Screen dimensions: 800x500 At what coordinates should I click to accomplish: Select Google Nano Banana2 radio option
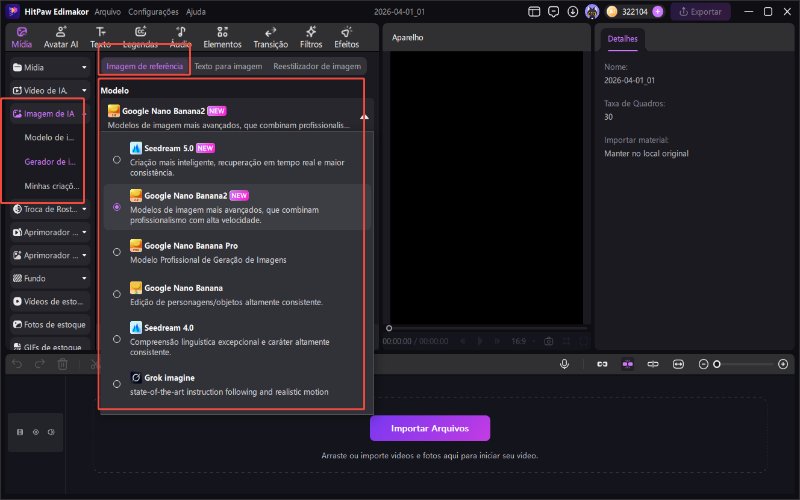117,207
